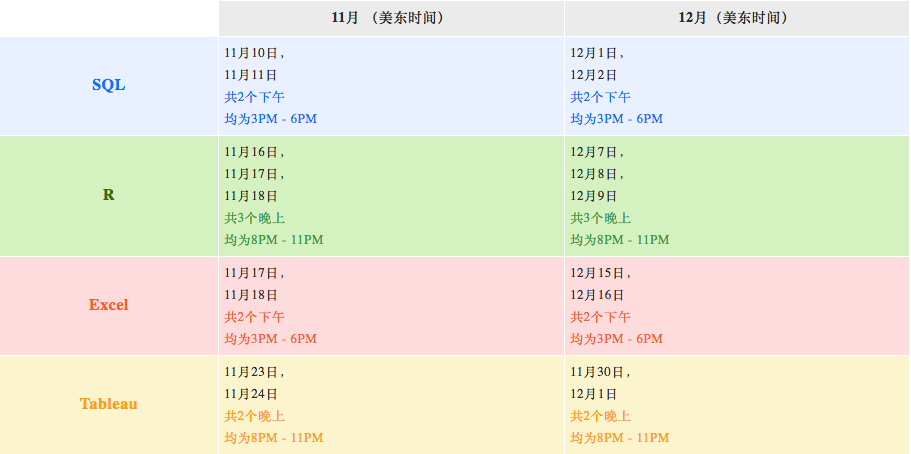Click the date "12月7日" in R row

(593, 152)
